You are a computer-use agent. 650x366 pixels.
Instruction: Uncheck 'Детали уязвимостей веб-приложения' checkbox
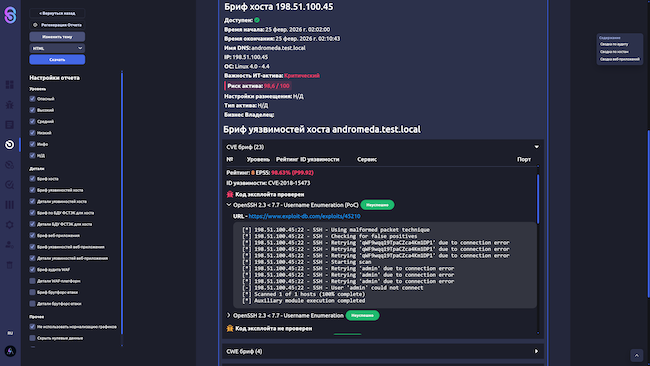tap(32, 258)
